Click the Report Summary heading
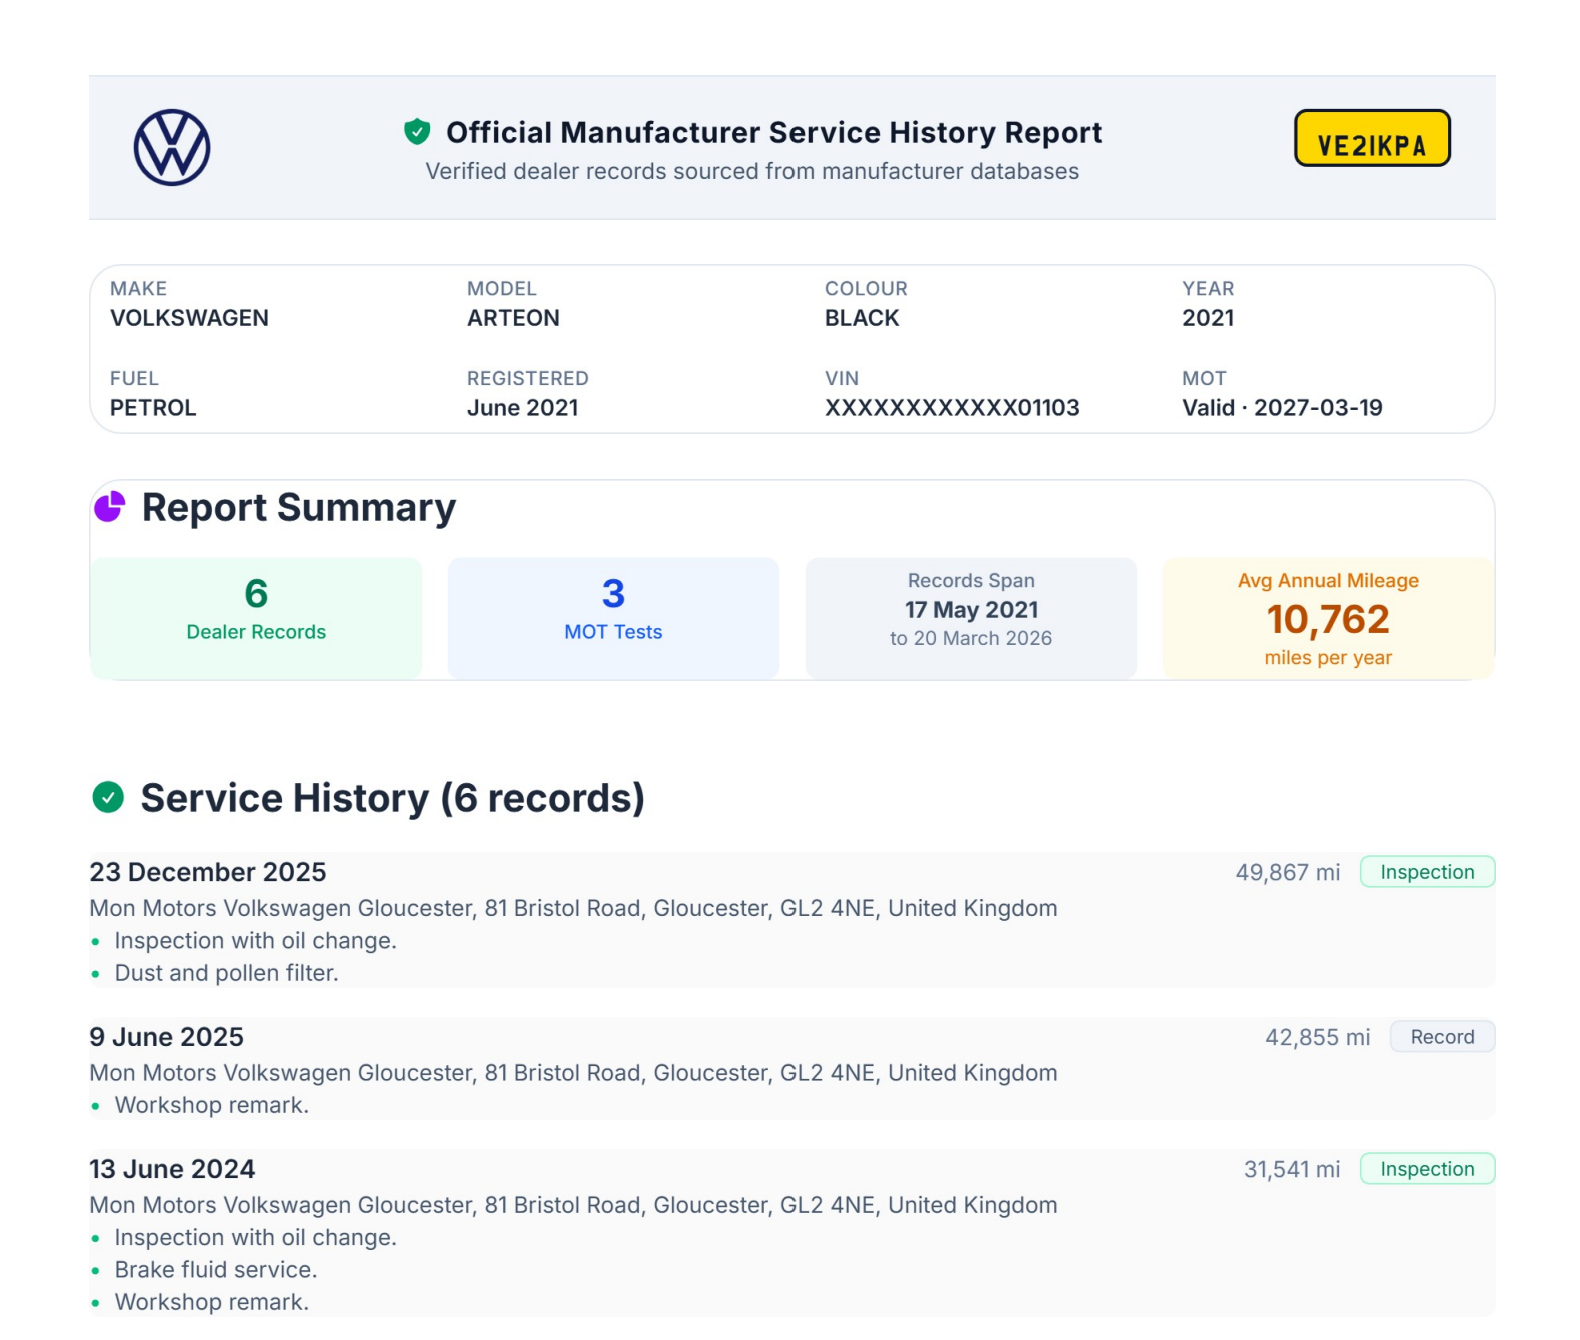The height and width of the screenshot is (1340, 1580). pyautogui.click(x=298, y=508)
